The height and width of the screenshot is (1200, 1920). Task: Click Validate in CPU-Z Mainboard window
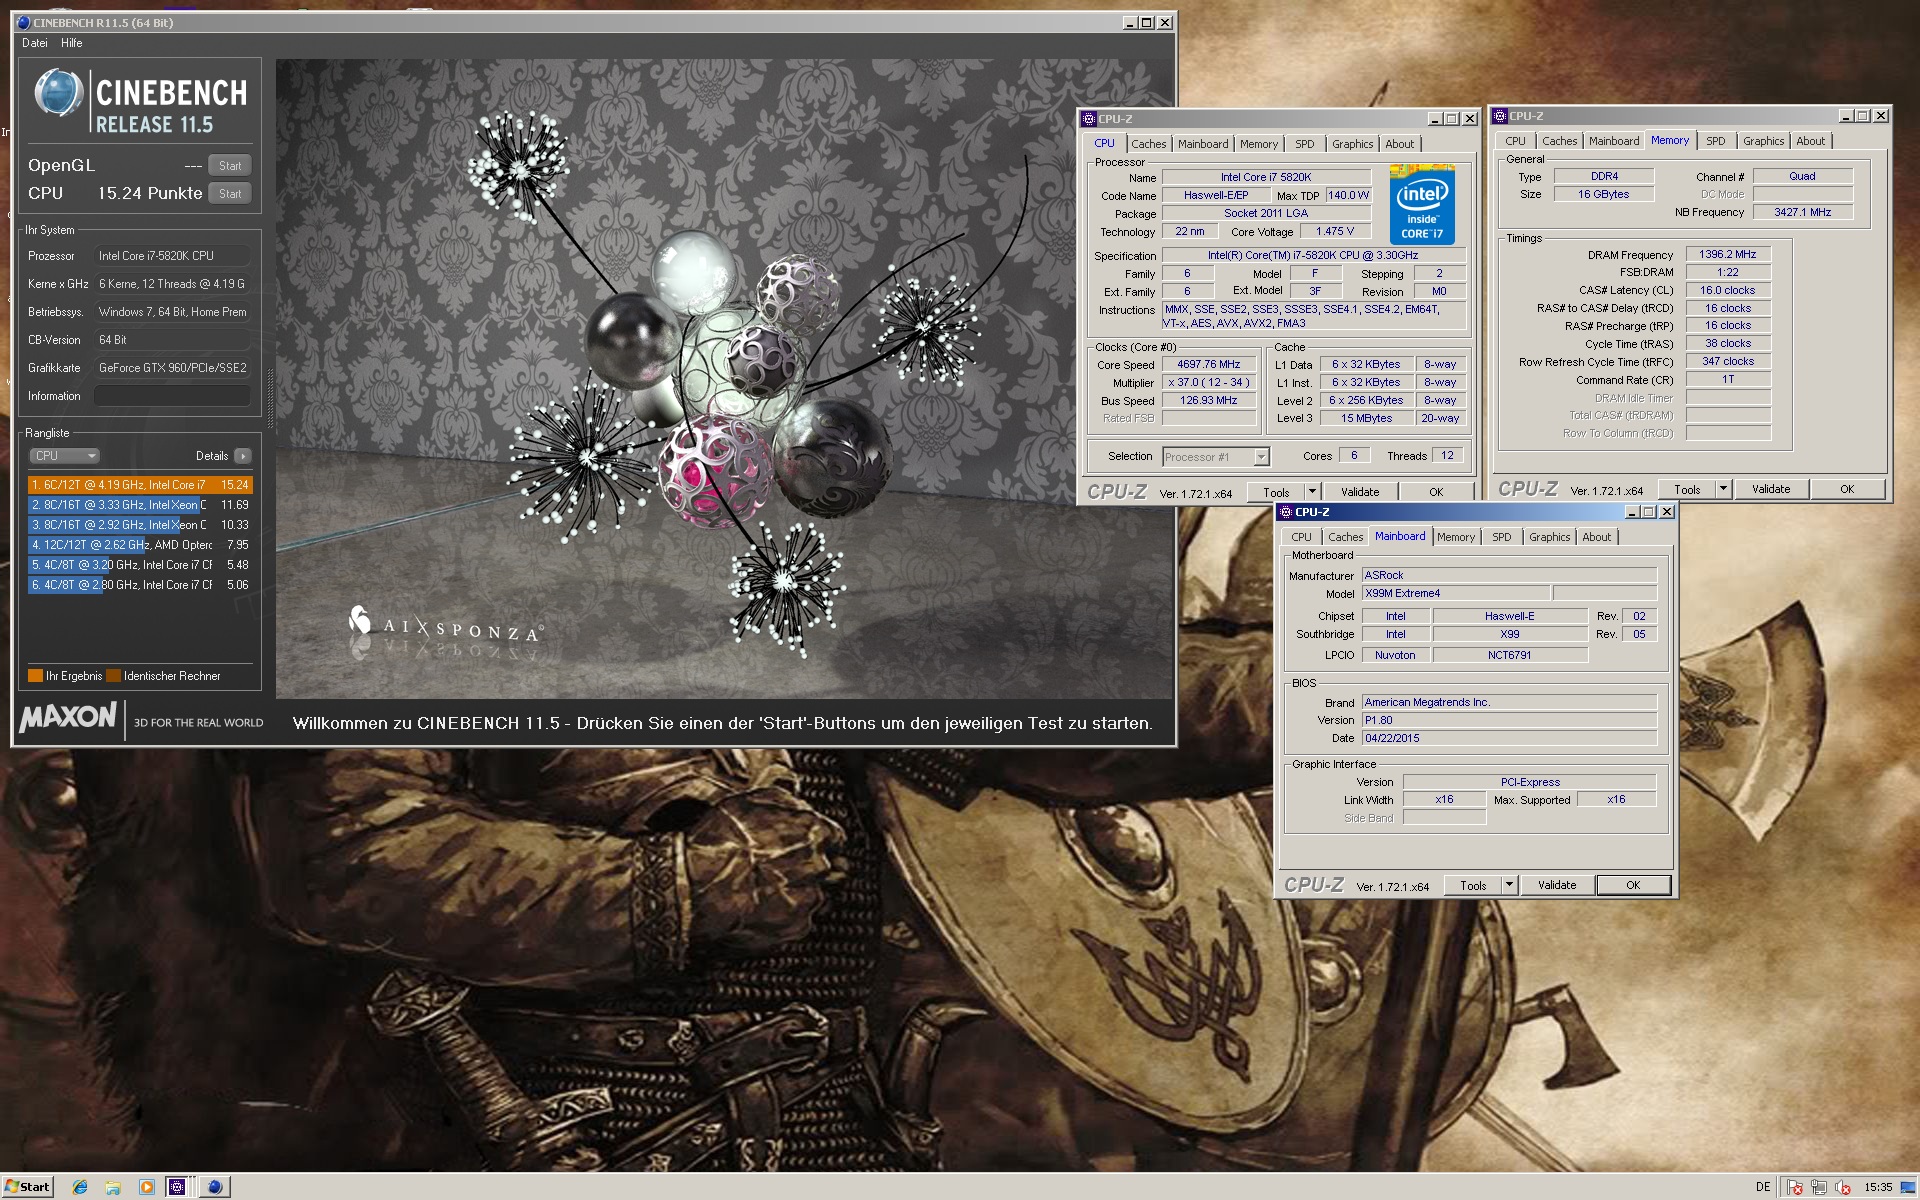coord(1557,885)
